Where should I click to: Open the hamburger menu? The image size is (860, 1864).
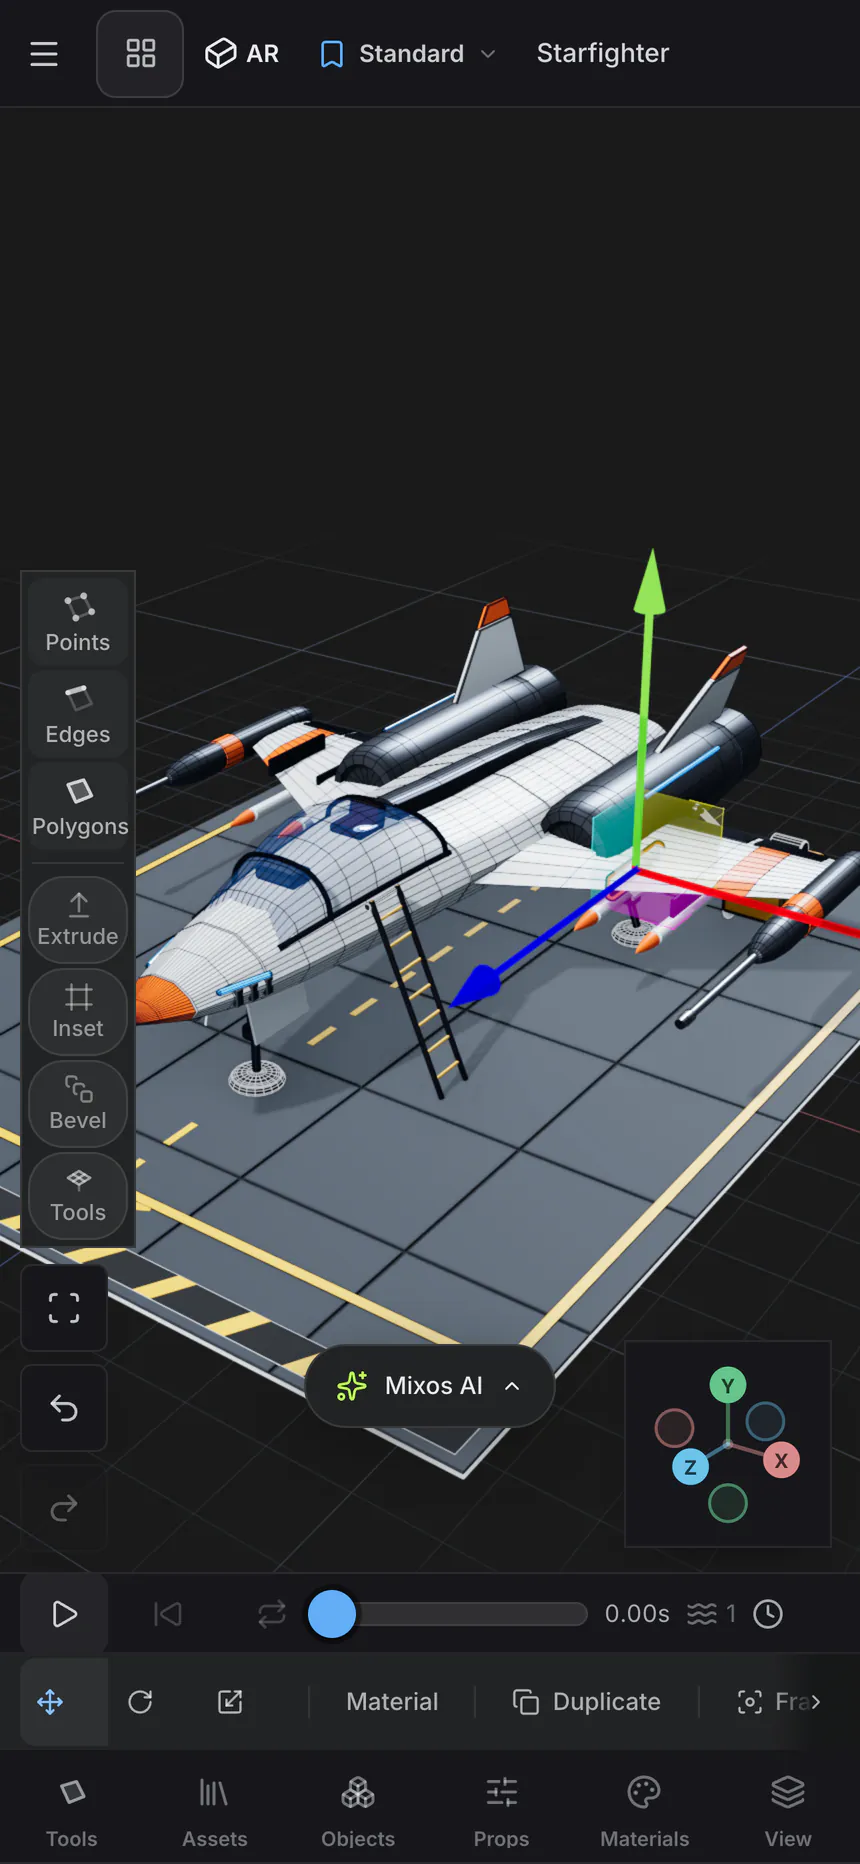[x=44, y=54]
